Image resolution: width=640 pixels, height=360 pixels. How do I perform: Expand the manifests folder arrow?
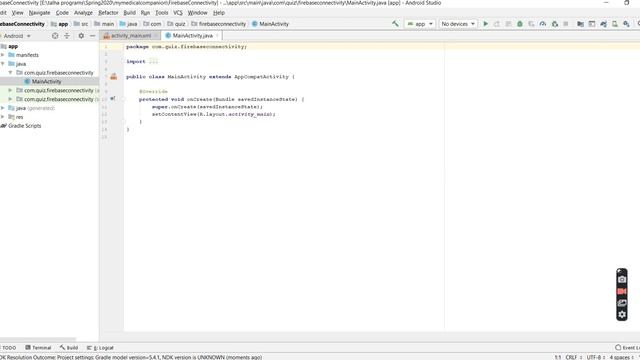(3, 55)
